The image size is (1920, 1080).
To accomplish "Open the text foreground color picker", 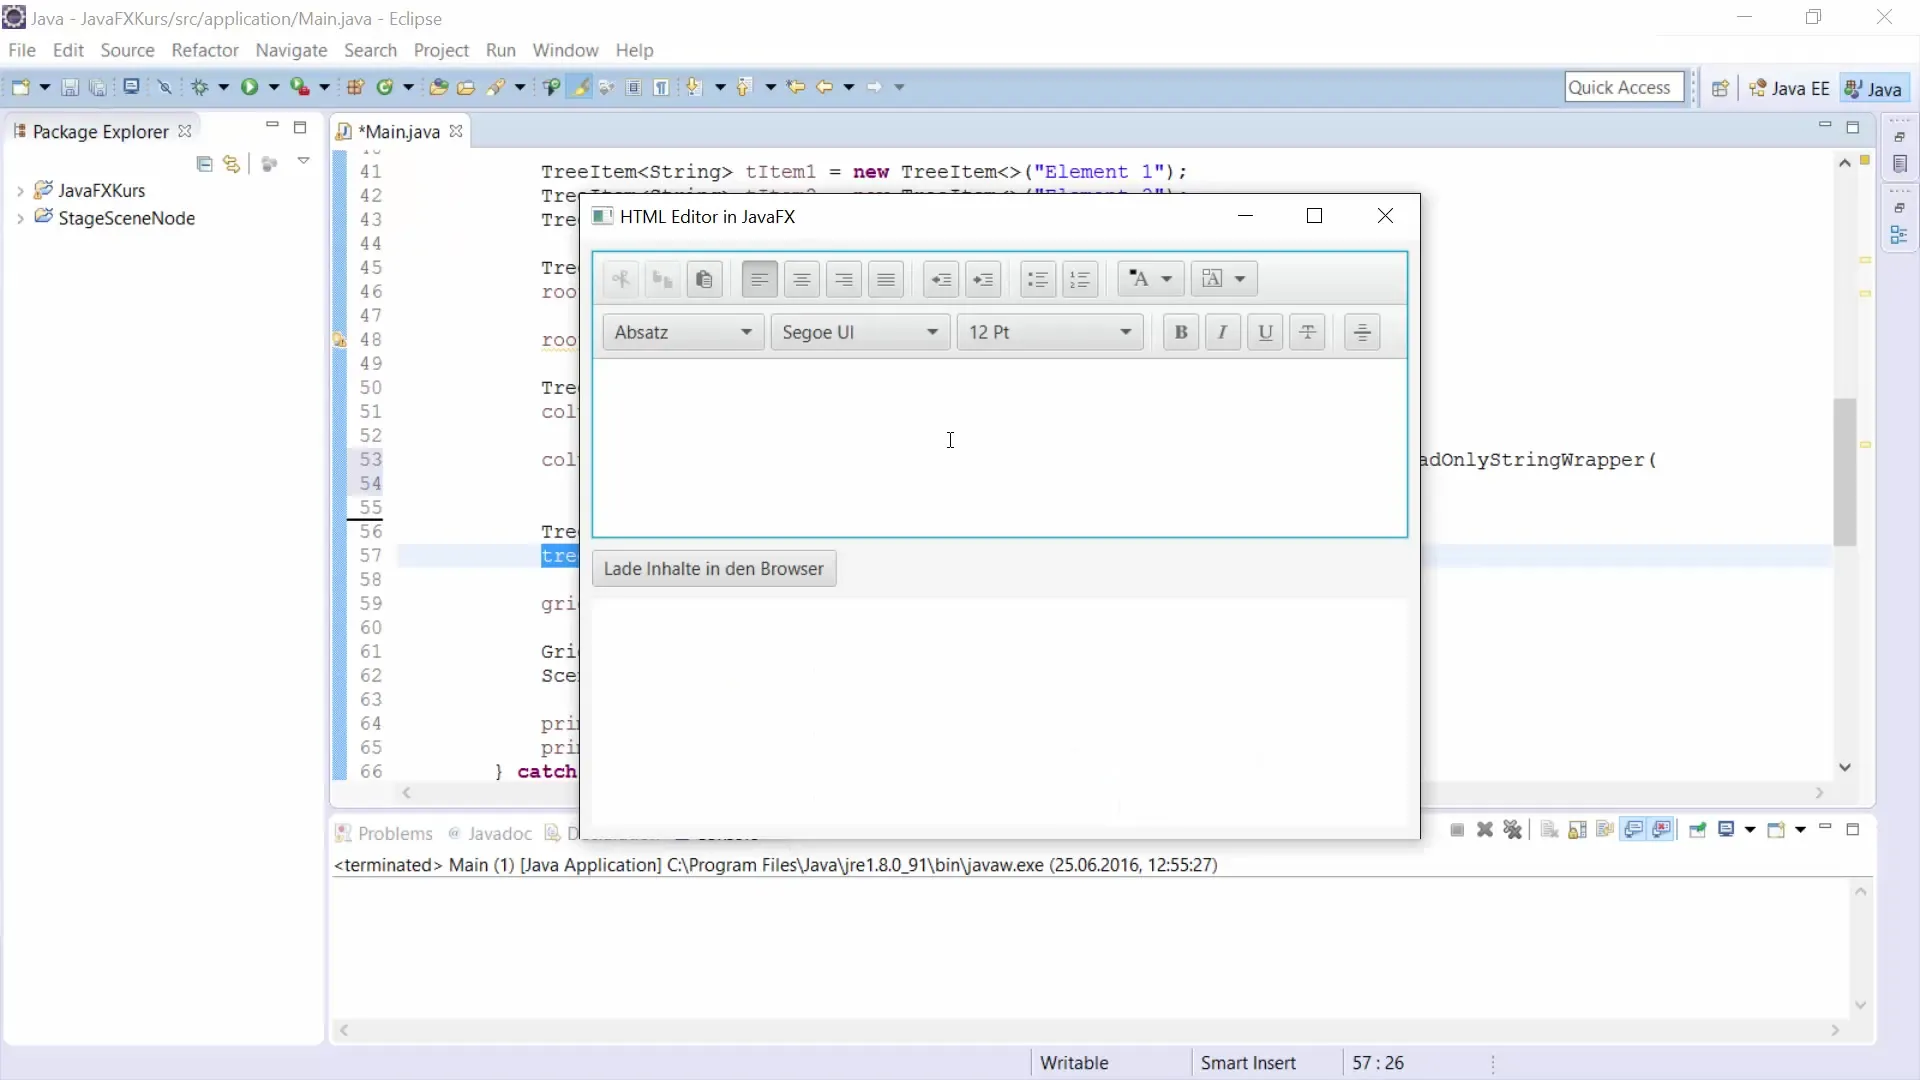I will coord(1151,279).
